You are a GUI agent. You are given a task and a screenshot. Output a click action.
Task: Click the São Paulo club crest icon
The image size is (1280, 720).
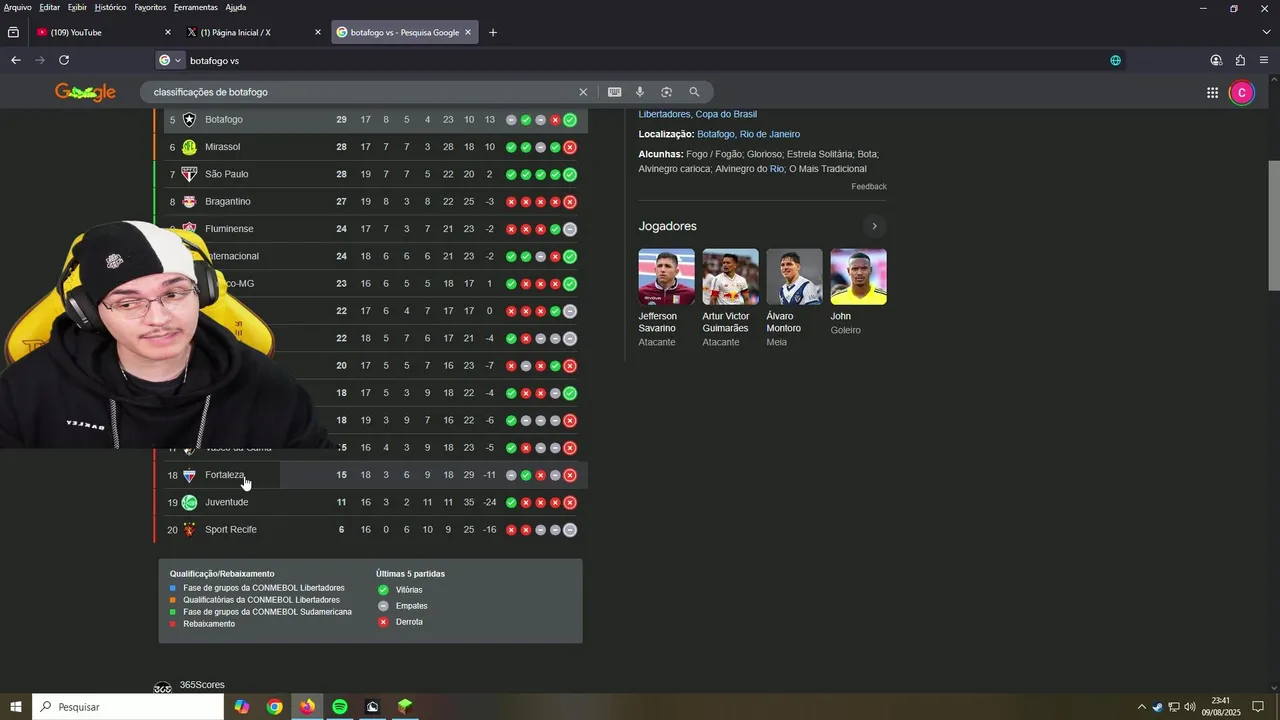click(189, 174)
